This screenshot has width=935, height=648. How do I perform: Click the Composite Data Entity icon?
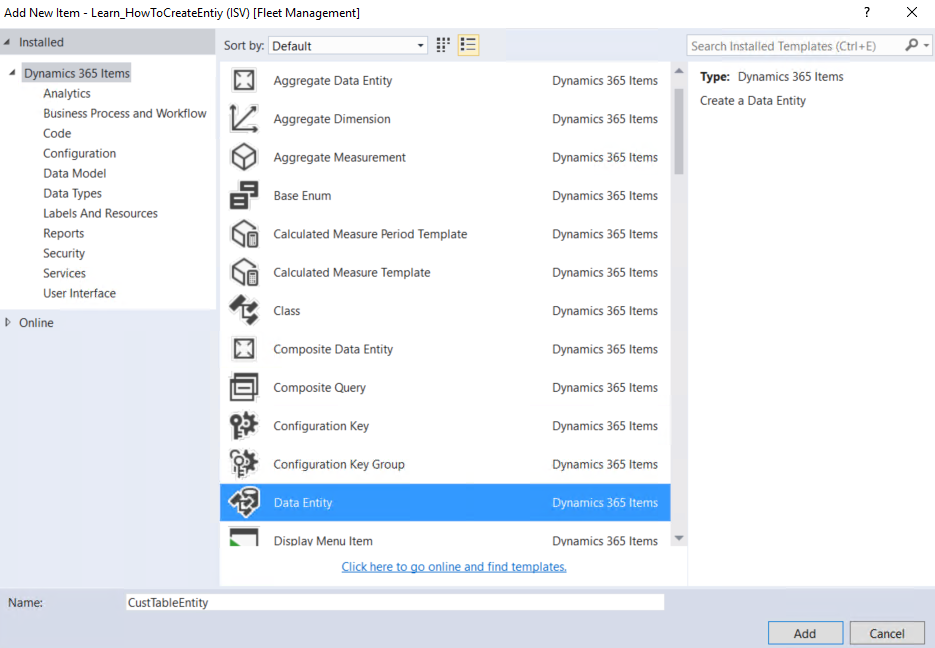click(x=244, y=349)
